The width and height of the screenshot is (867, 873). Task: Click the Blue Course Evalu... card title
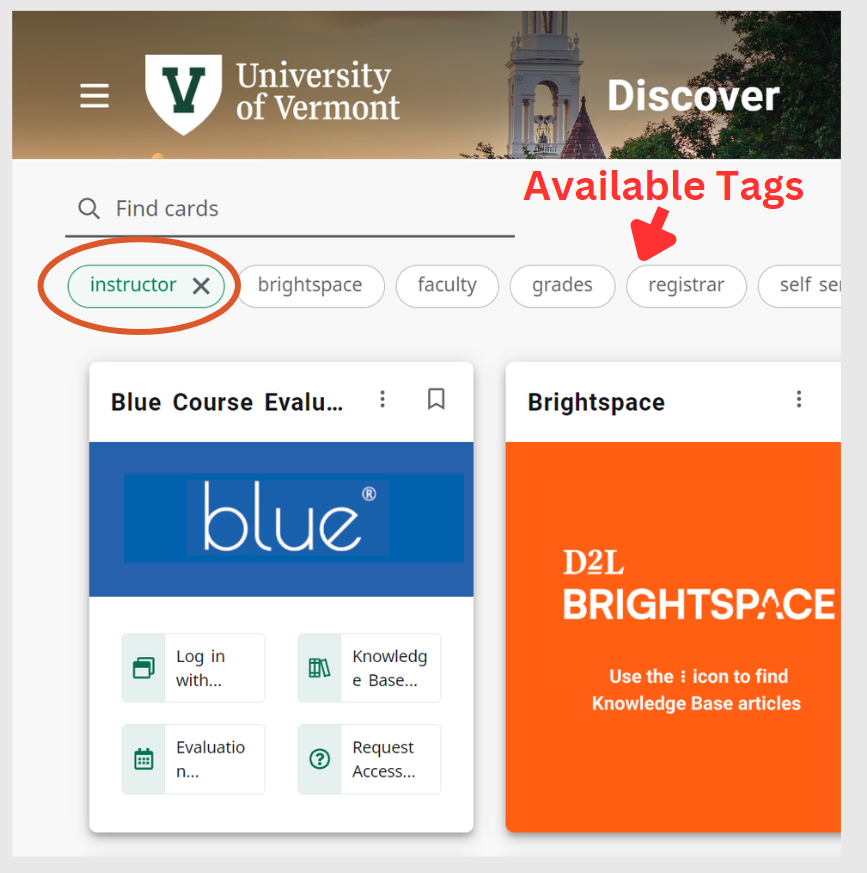(227, 402)
